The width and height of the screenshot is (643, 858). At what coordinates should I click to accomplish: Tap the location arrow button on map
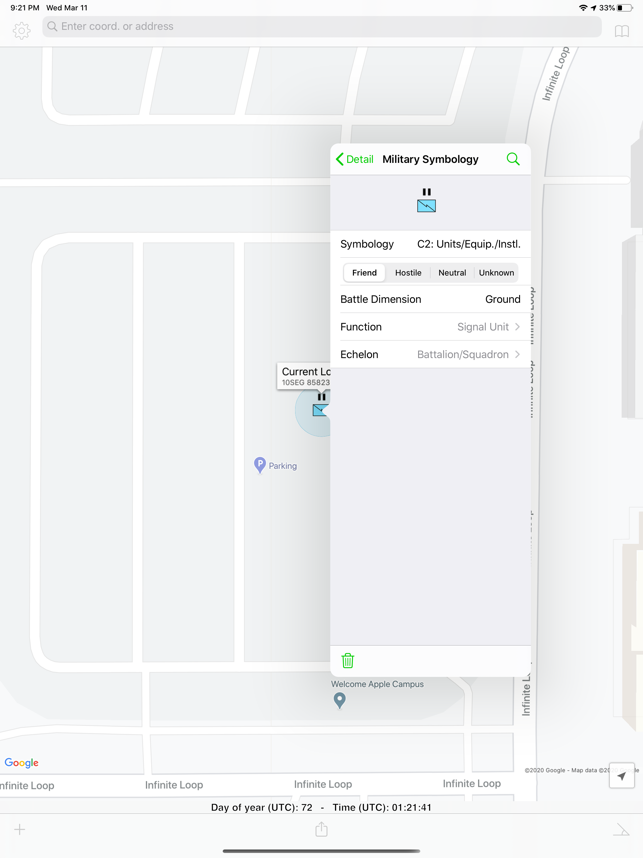[621, 776]
